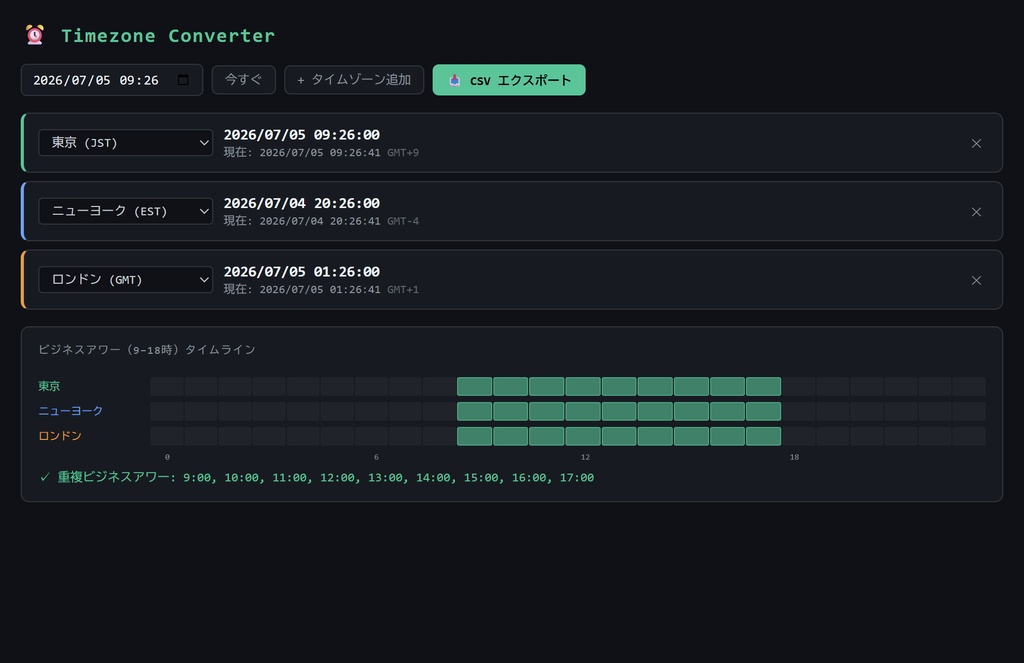The width and height of the screenshot is (1024, 663).
Task: Click the 今すぐ button
Action: 244,80
